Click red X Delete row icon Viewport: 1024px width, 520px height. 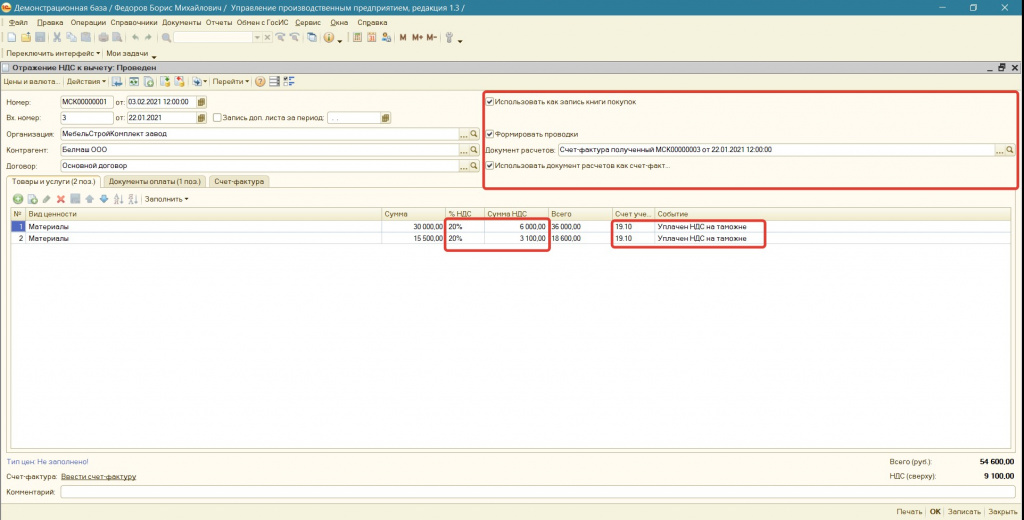(61, 199)
